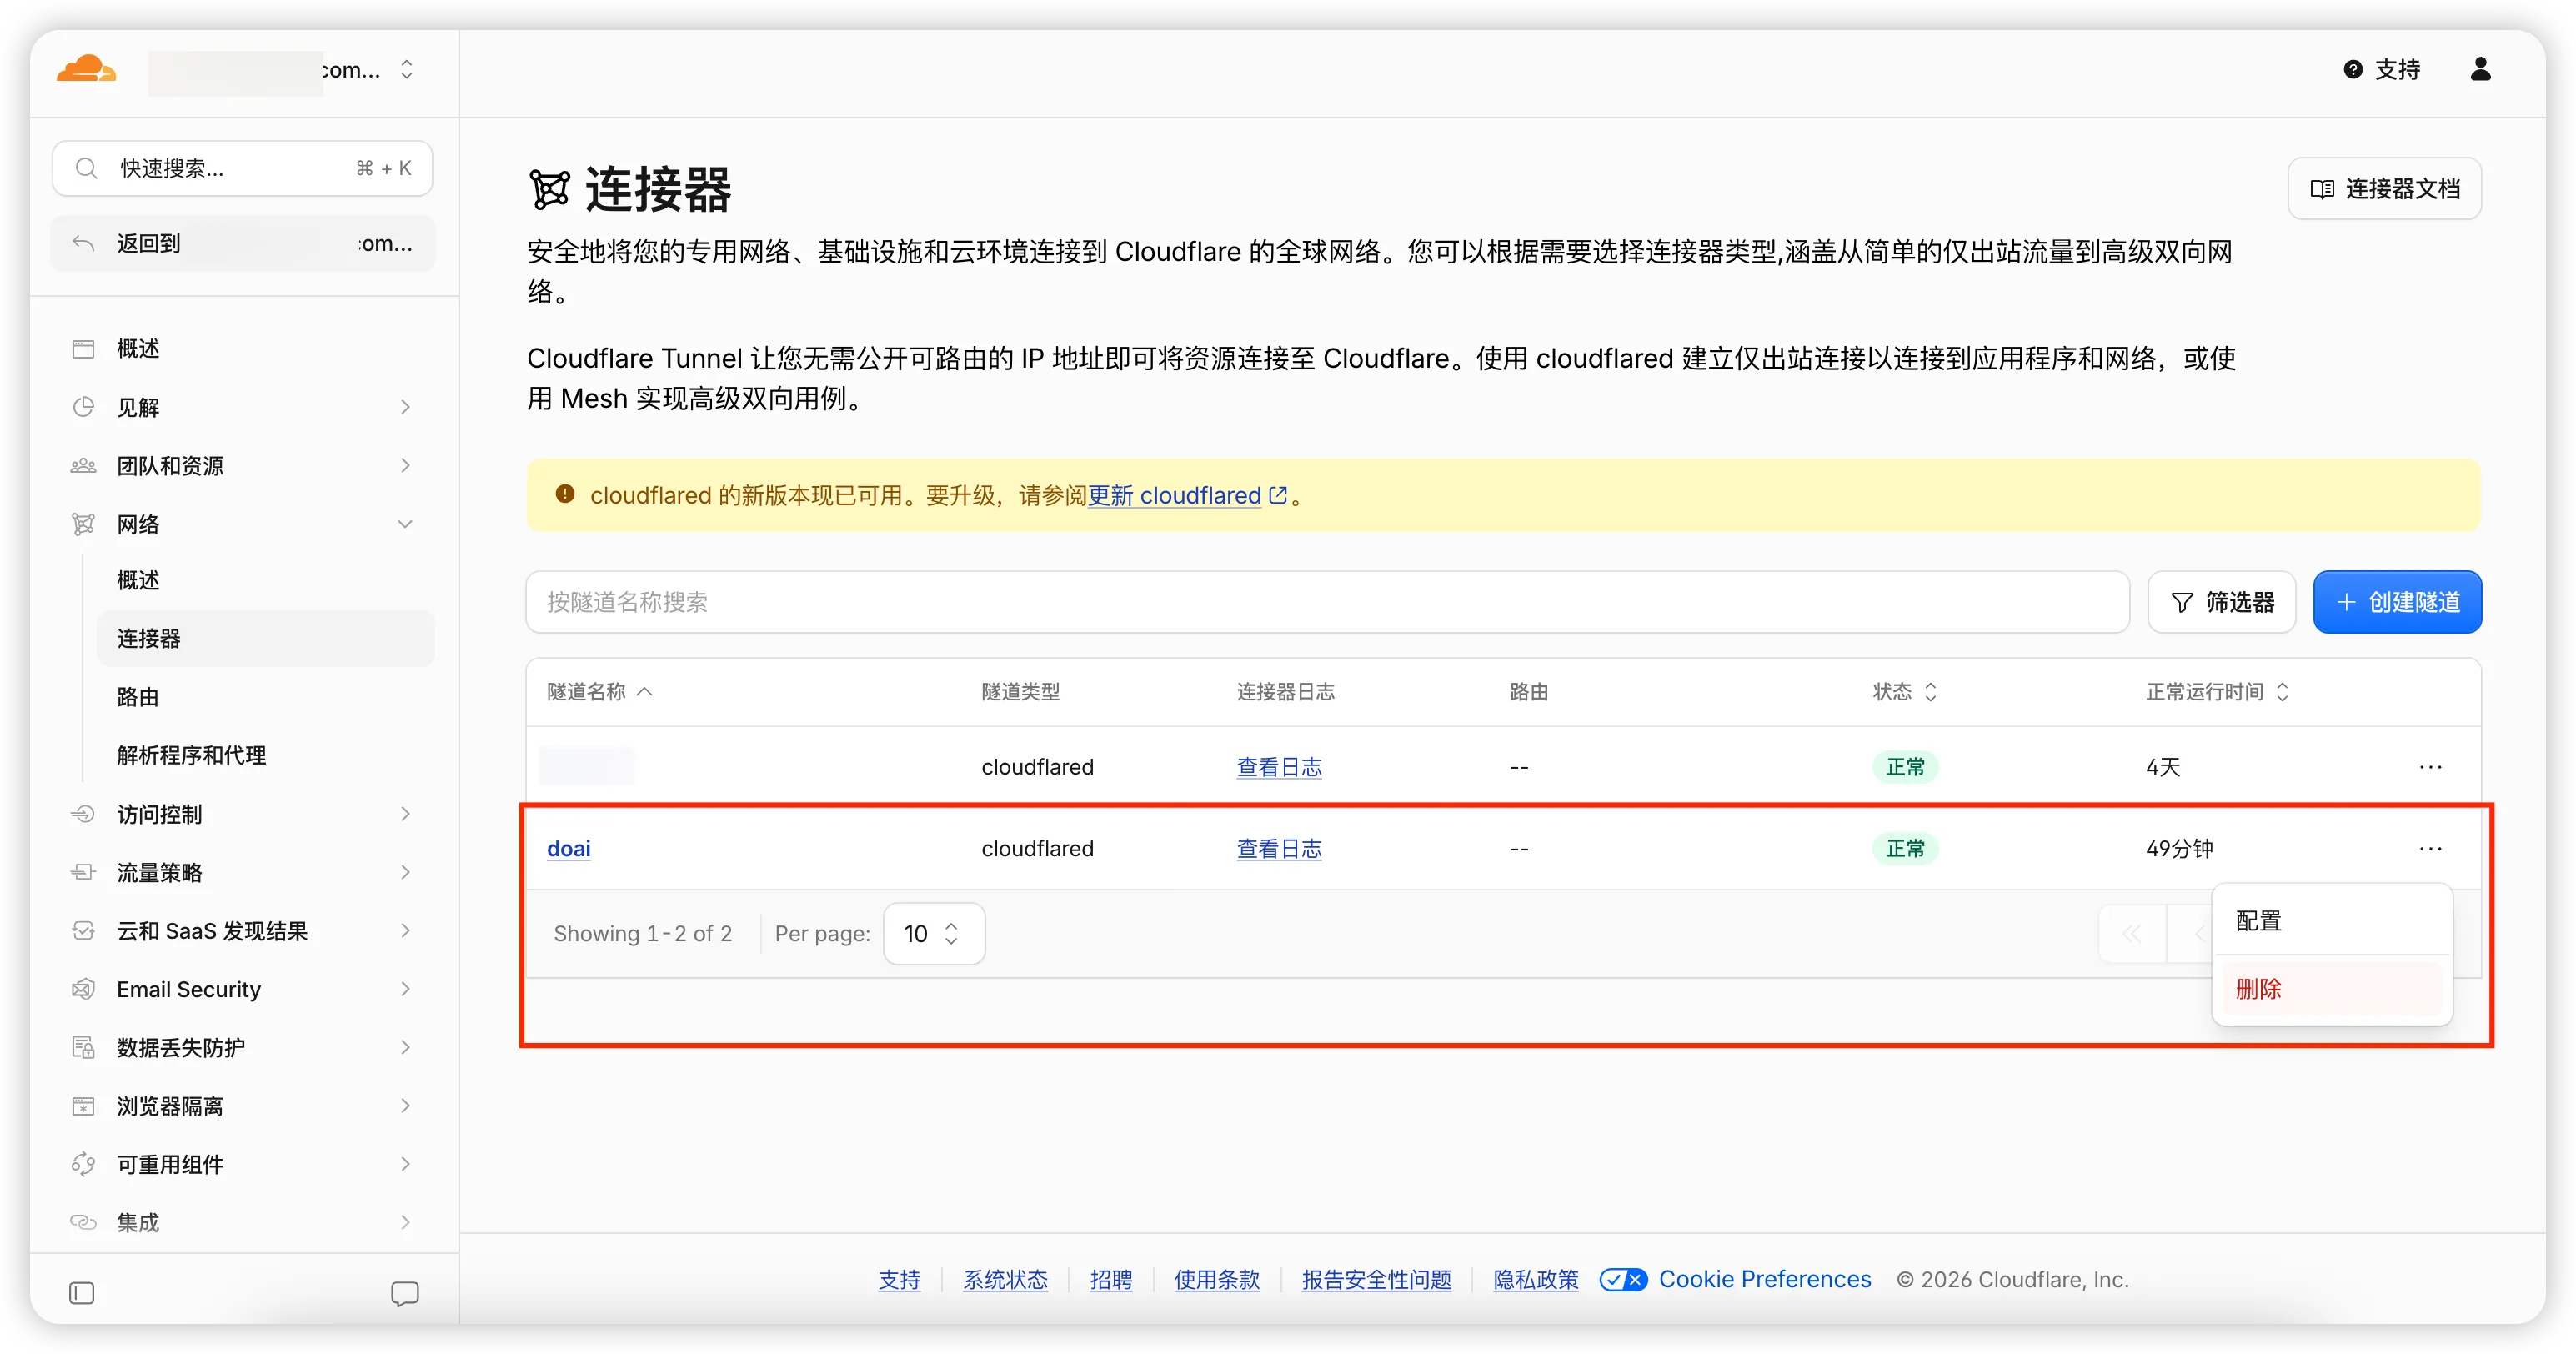Screen dimensions: 2576x1354
Task: Click the 系统状态 footer link
Action: tap(1005, 1280)
